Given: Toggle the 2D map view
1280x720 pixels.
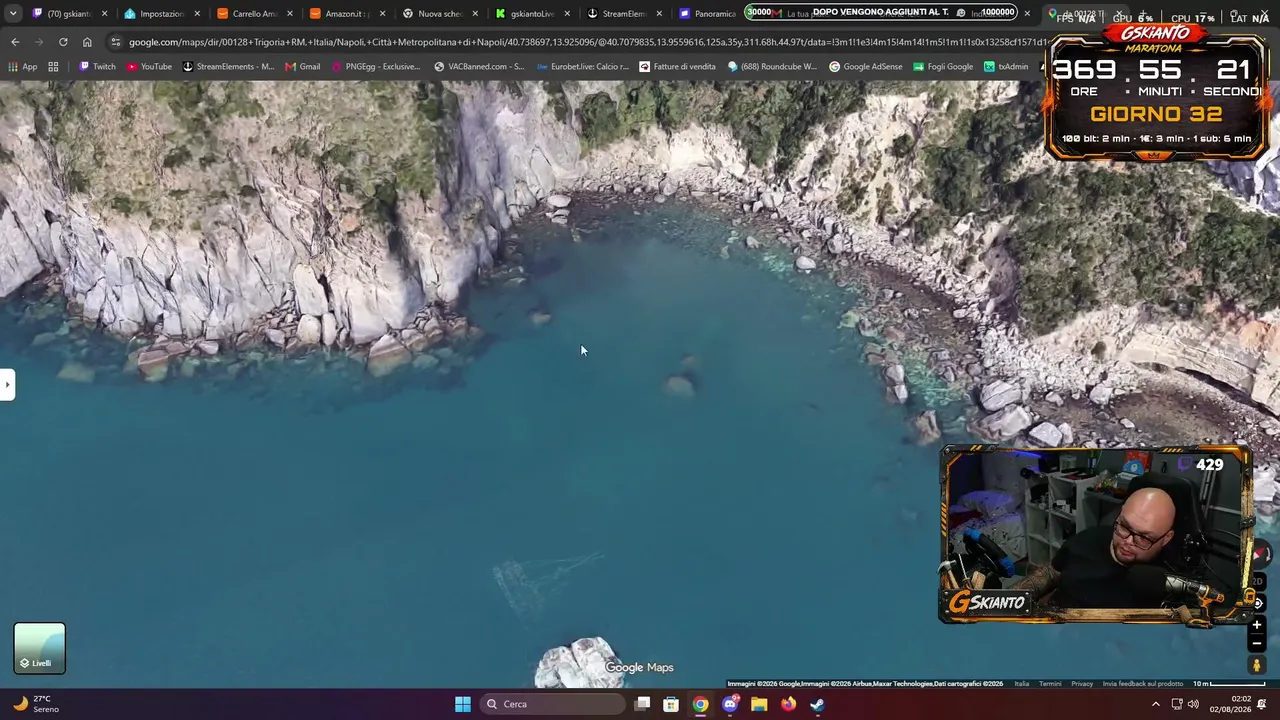Looking at the screenshot, I should pos(1259,581).
